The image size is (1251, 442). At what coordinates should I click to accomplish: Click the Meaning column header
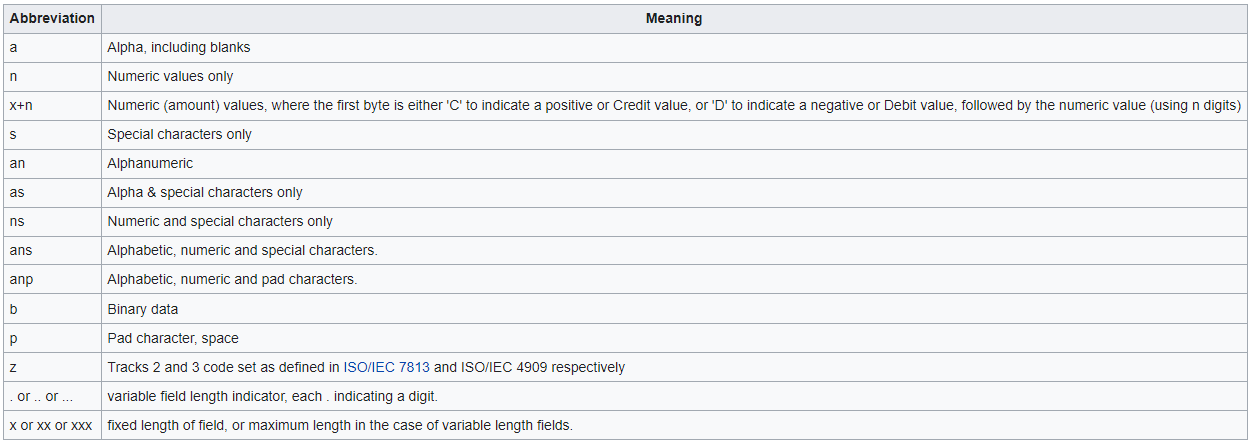click(673, 18)
